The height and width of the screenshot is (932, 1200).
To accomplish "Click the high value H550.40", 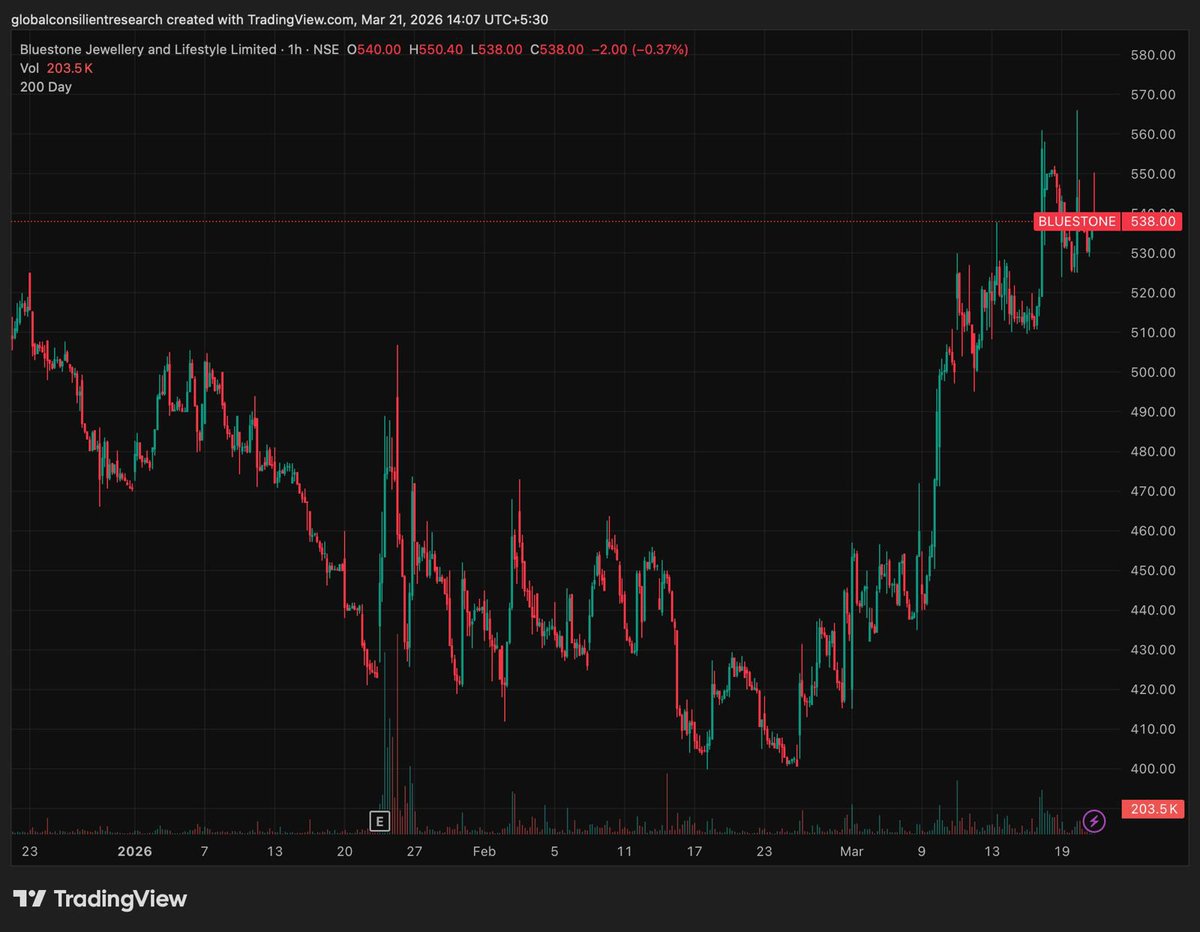I will (x=436, y=49).
